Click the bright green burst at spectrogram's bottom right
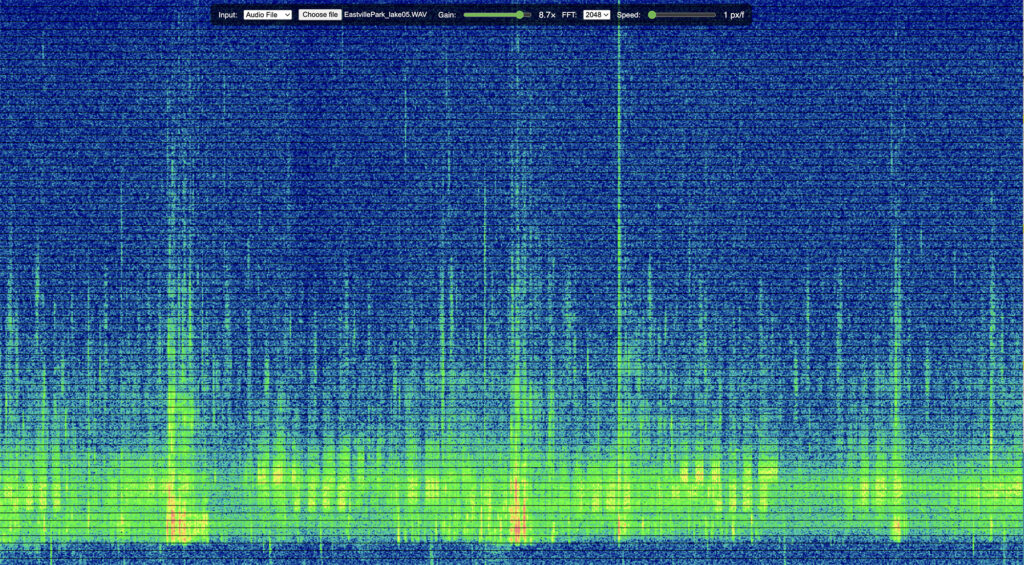 (896, 528)
